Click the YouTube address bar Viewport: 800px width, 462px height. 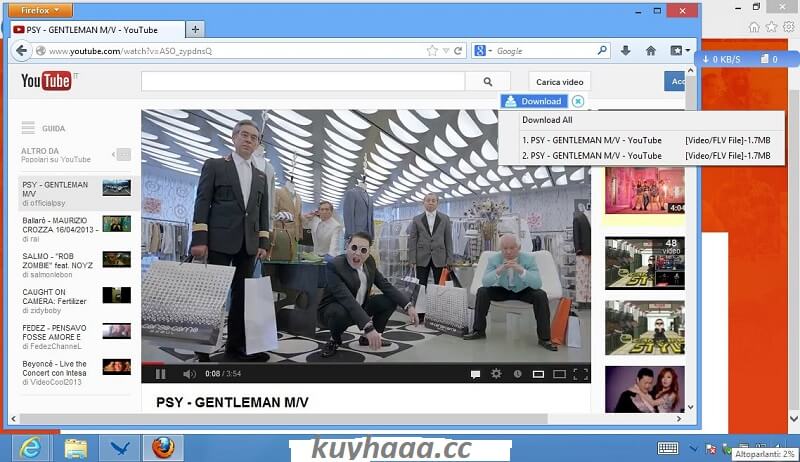click(230, 51)
